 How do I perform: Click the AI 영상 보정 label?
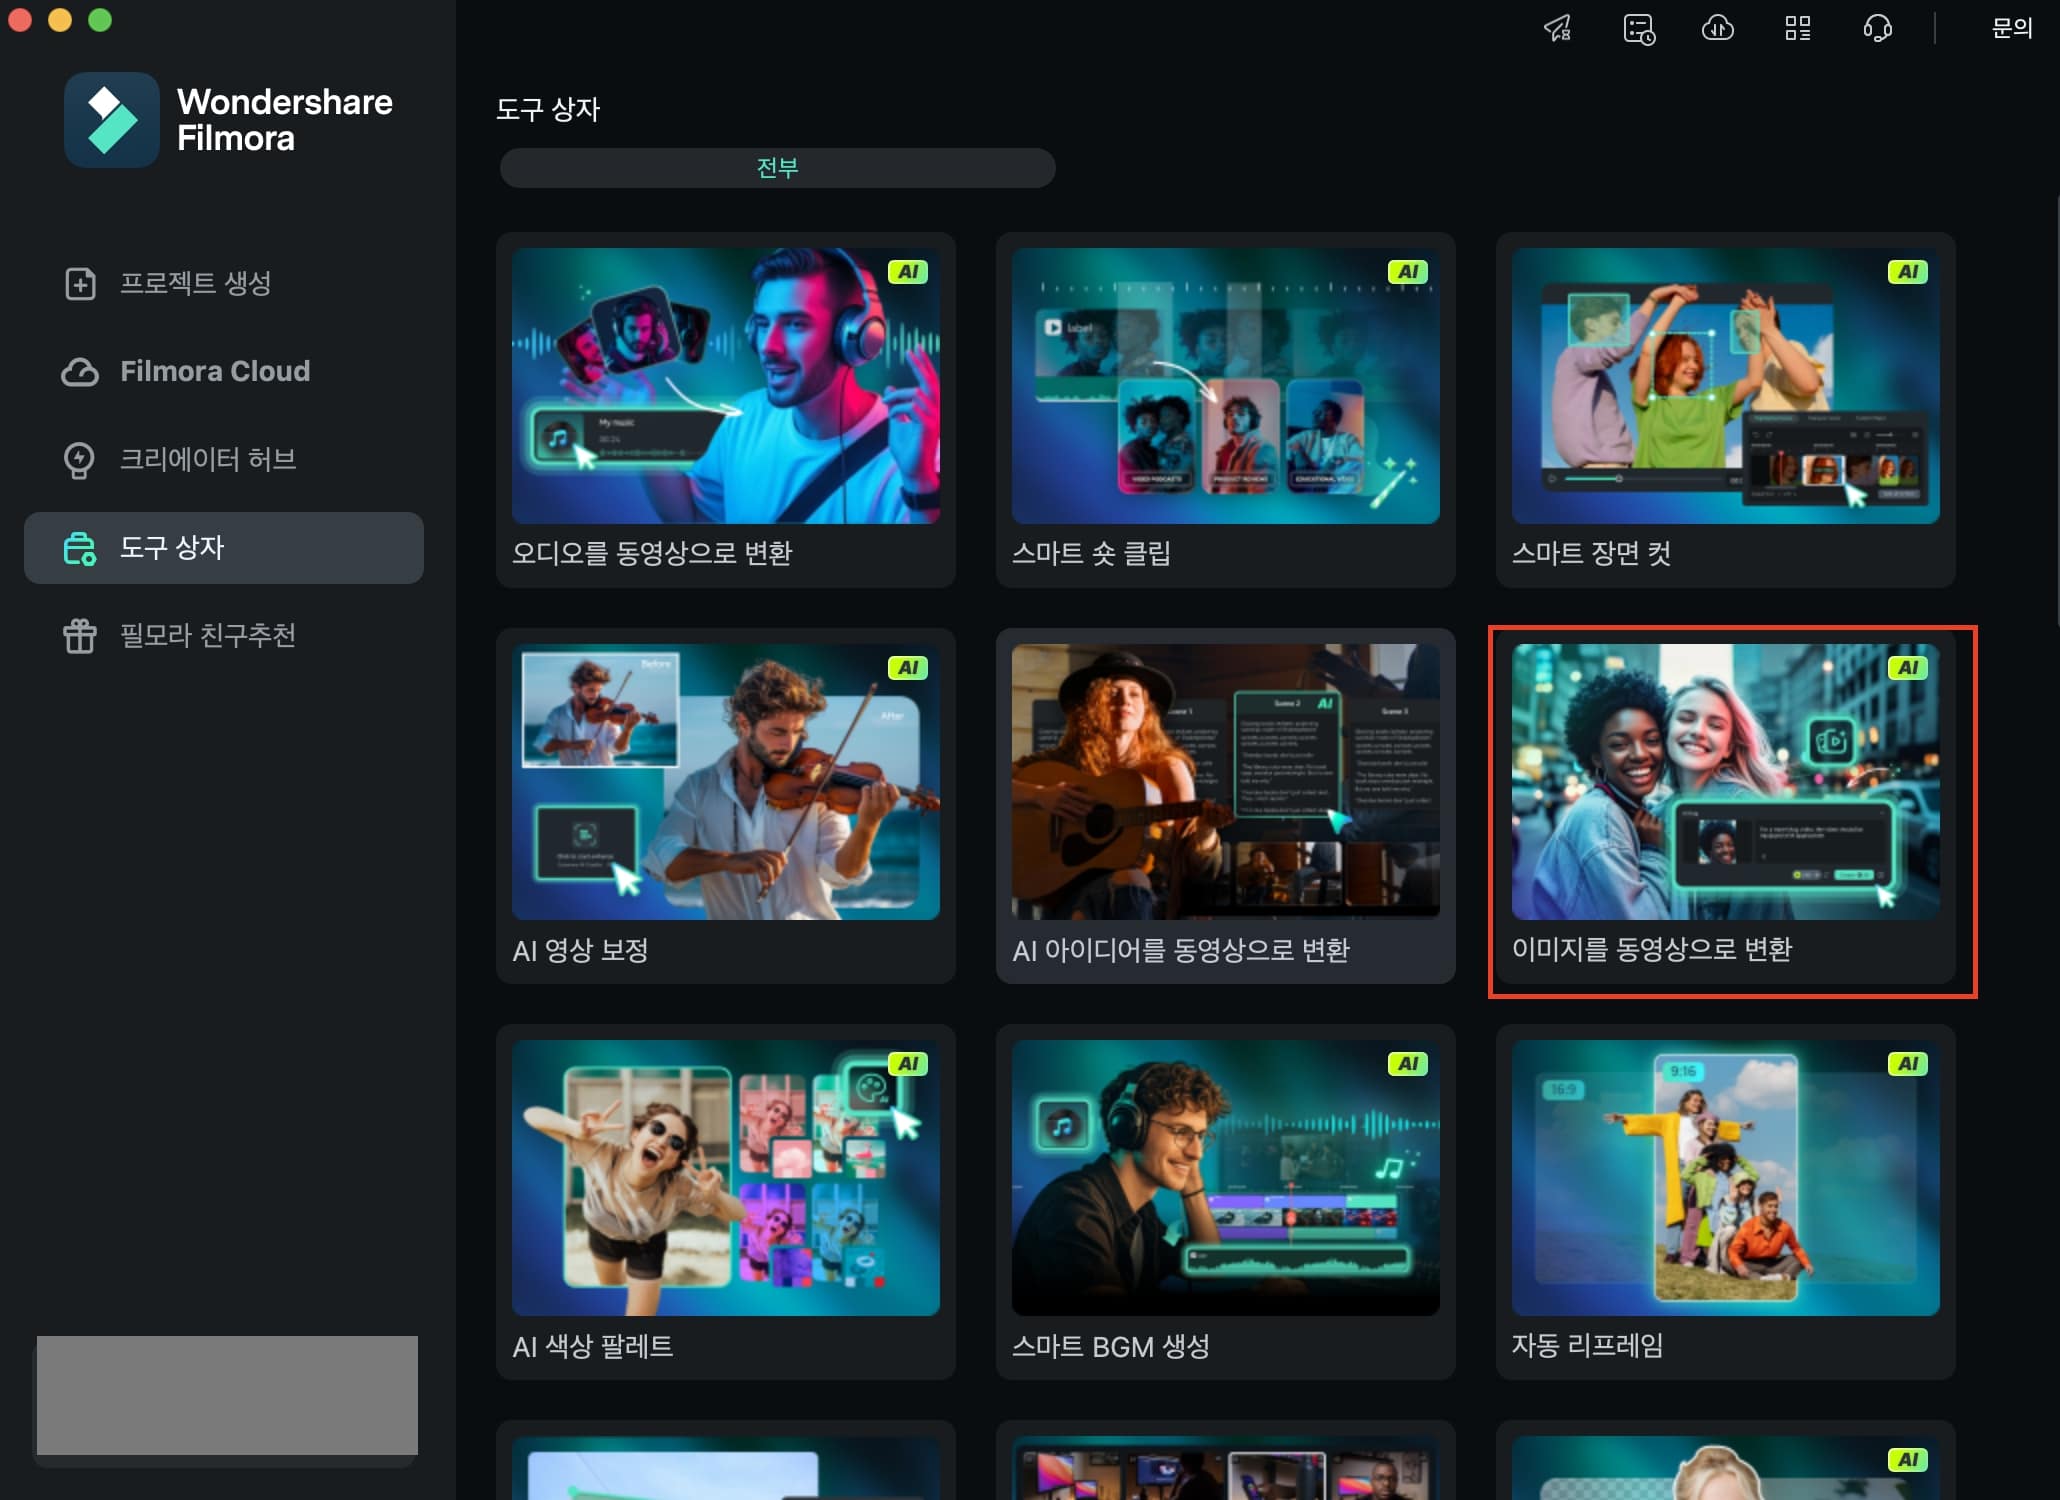(x=580, y=950)
